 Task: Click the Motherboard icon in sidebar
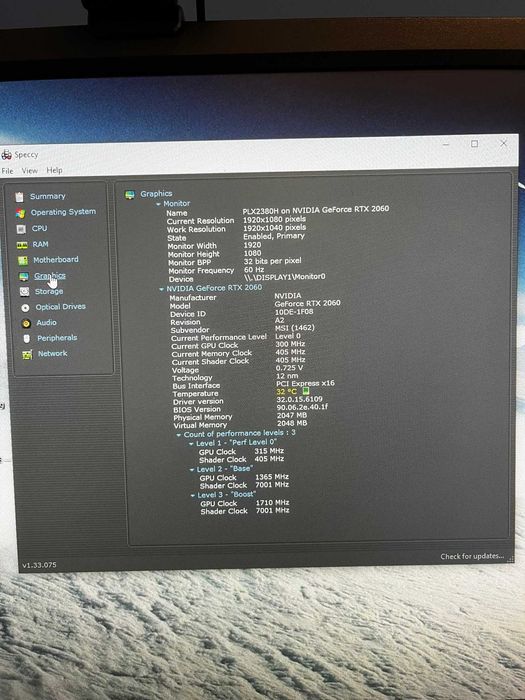click(23, 260)
